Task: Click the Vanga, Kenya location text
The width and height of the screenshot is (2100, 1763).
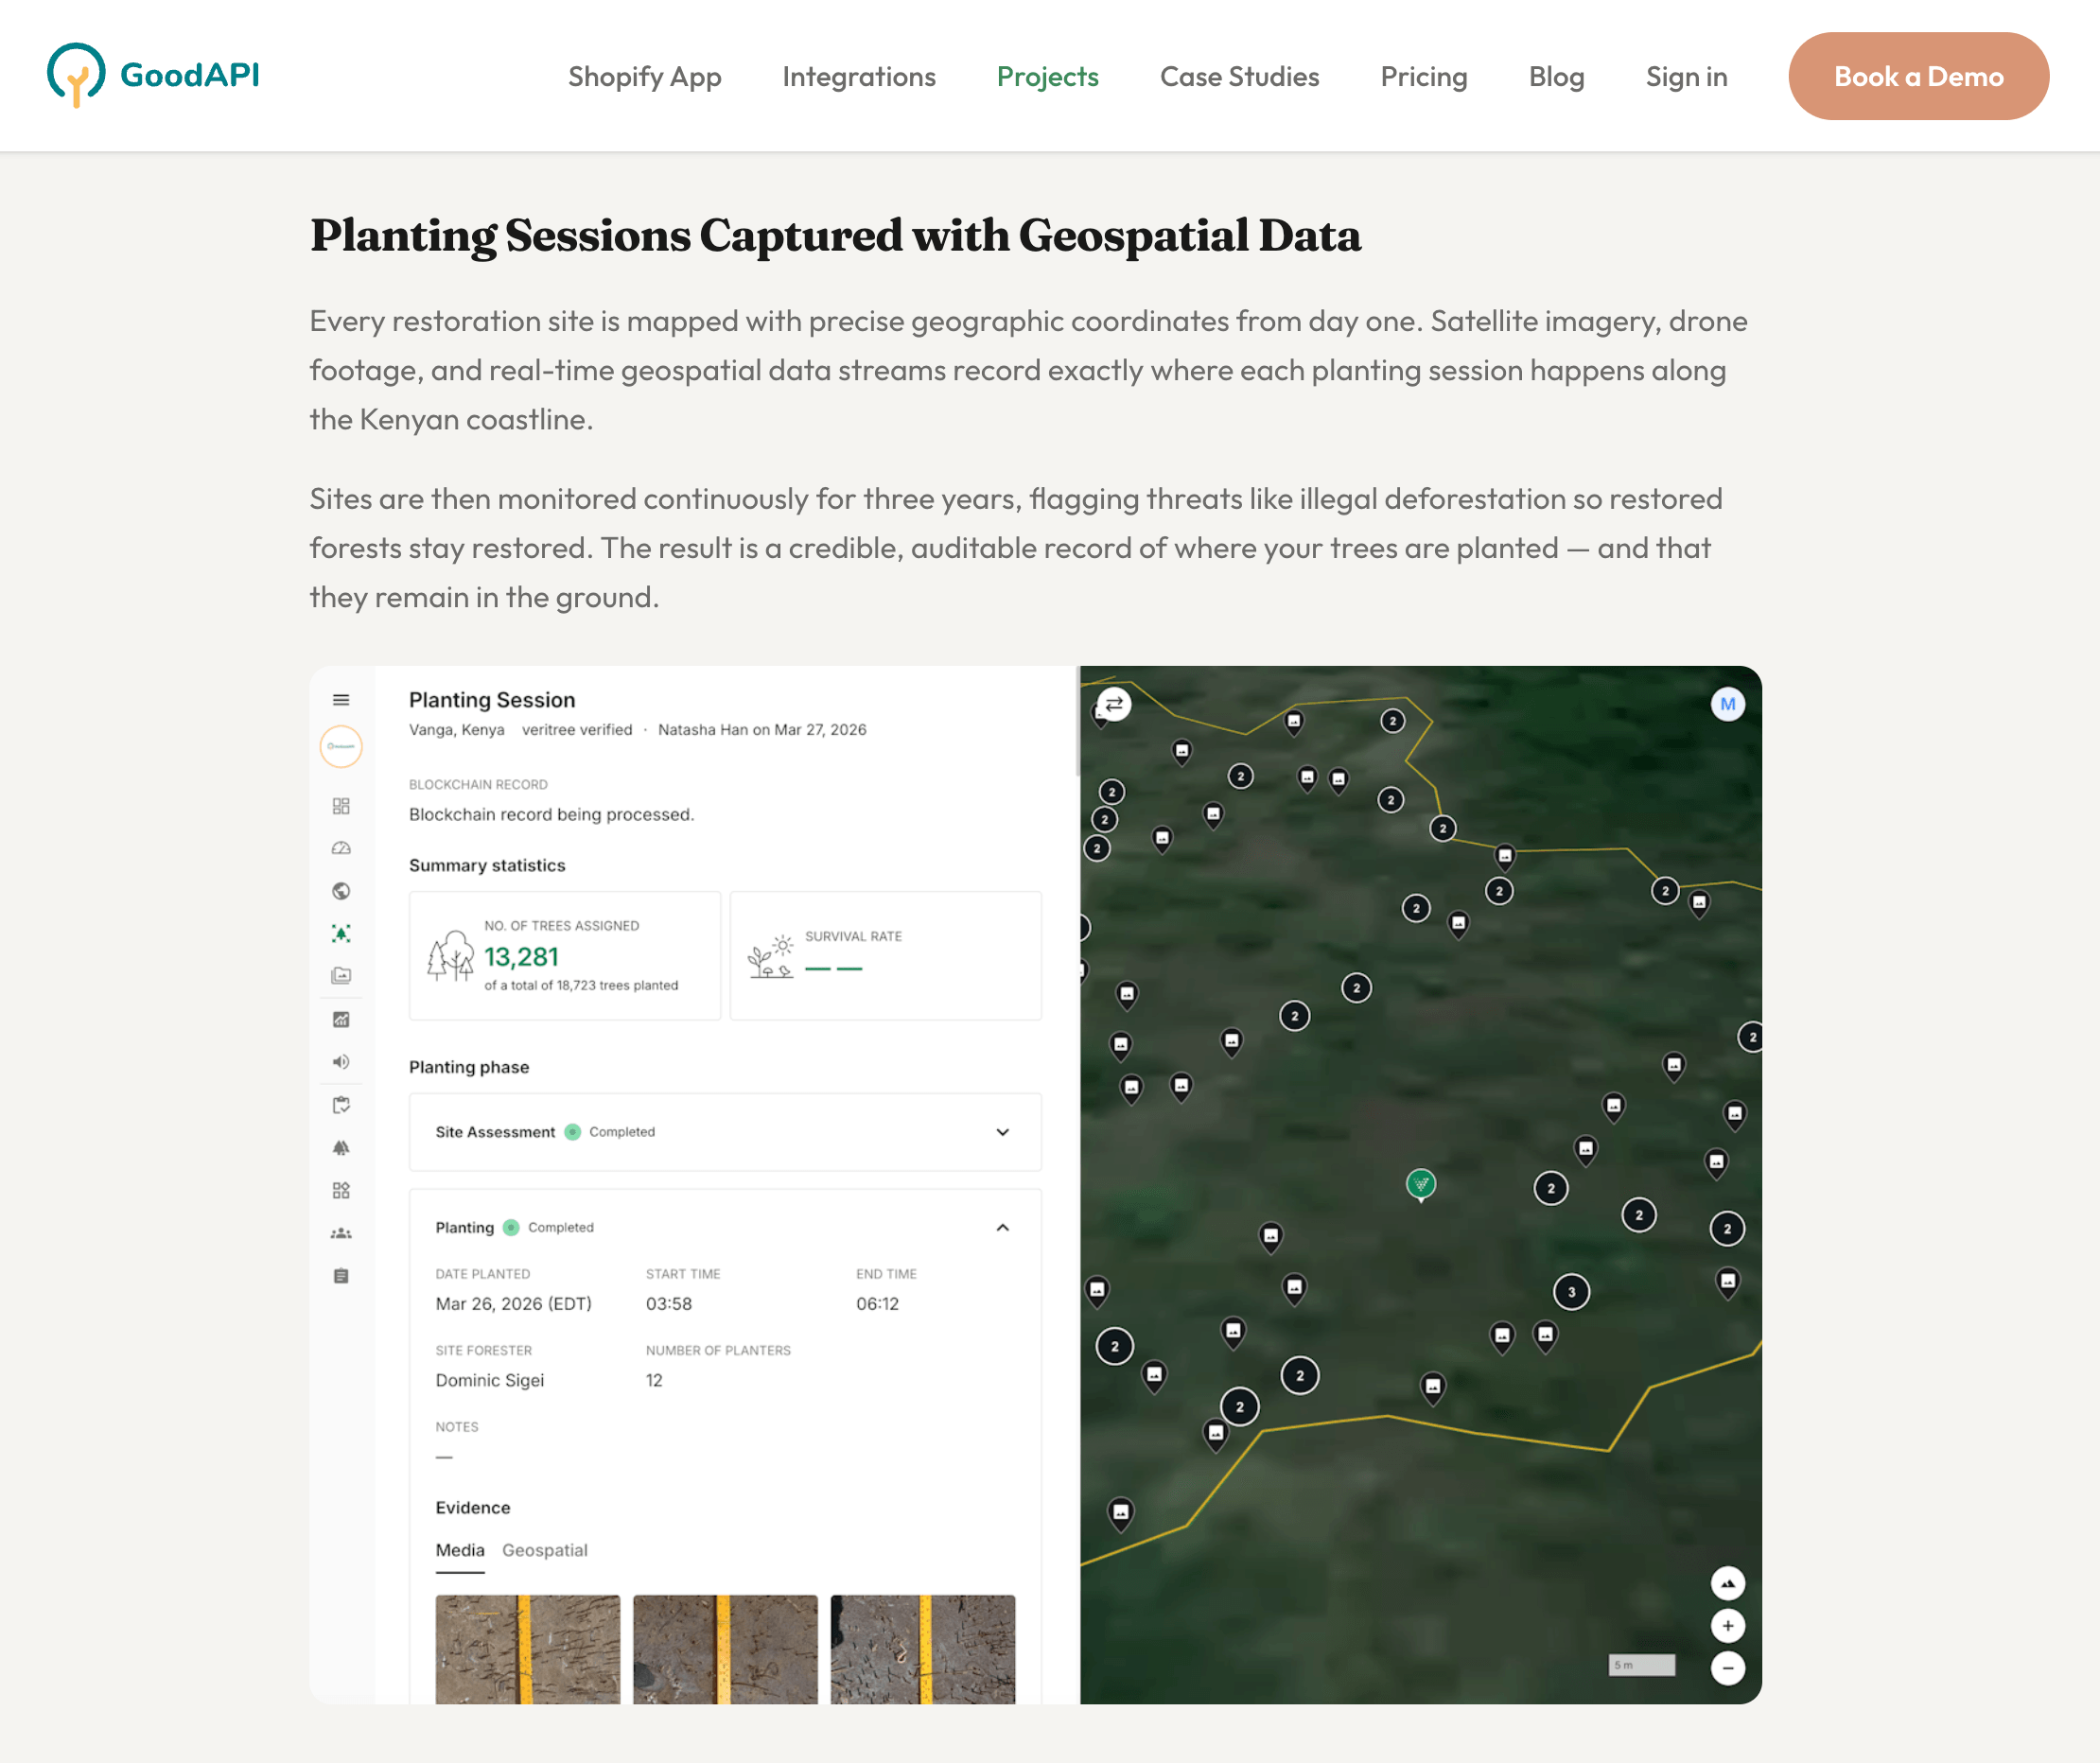Action: 456,730
